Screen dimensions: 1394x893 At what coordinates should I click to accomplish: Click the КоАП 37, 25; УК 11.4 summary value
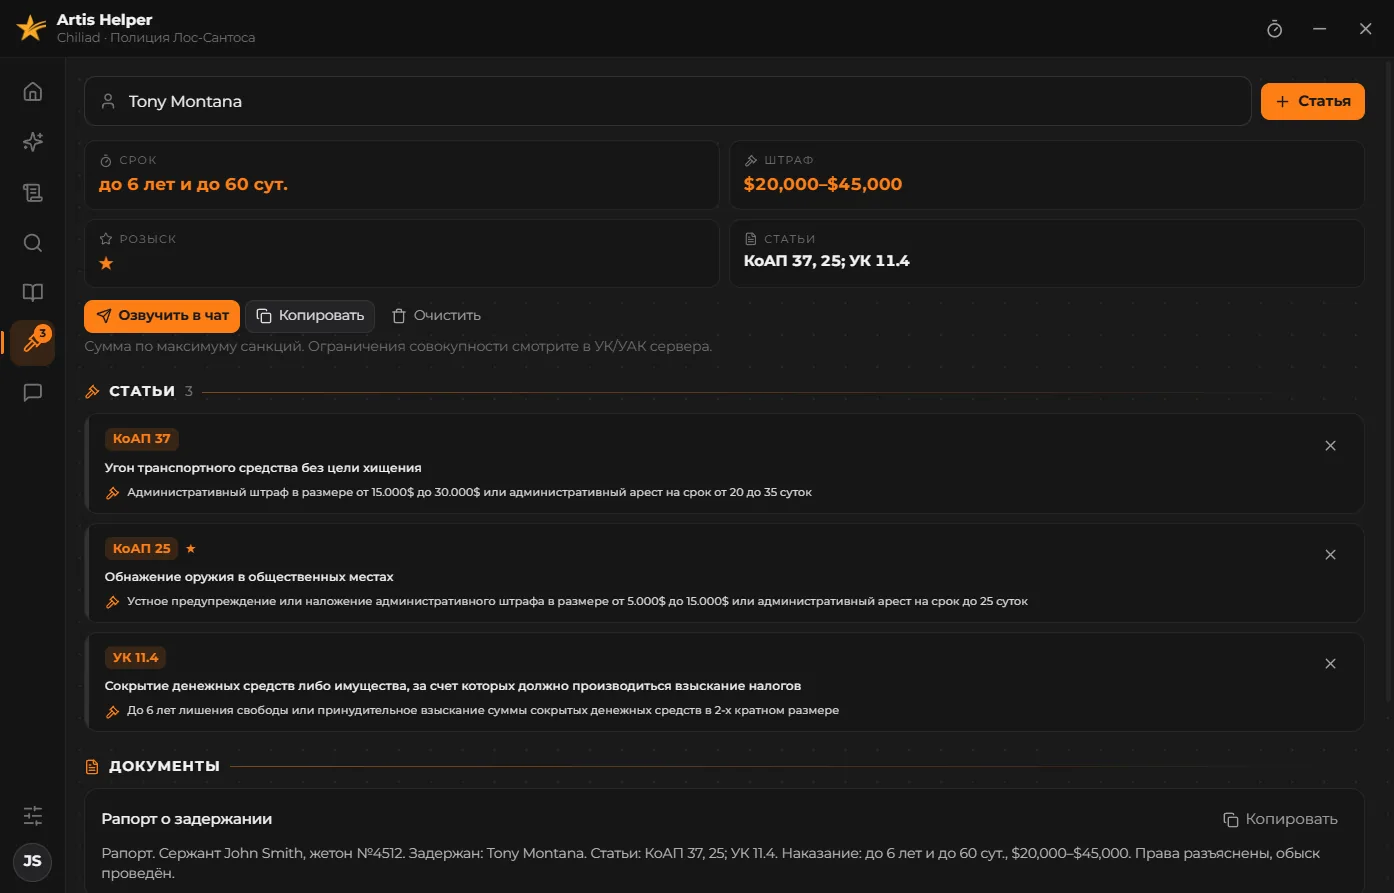[827, 261]
